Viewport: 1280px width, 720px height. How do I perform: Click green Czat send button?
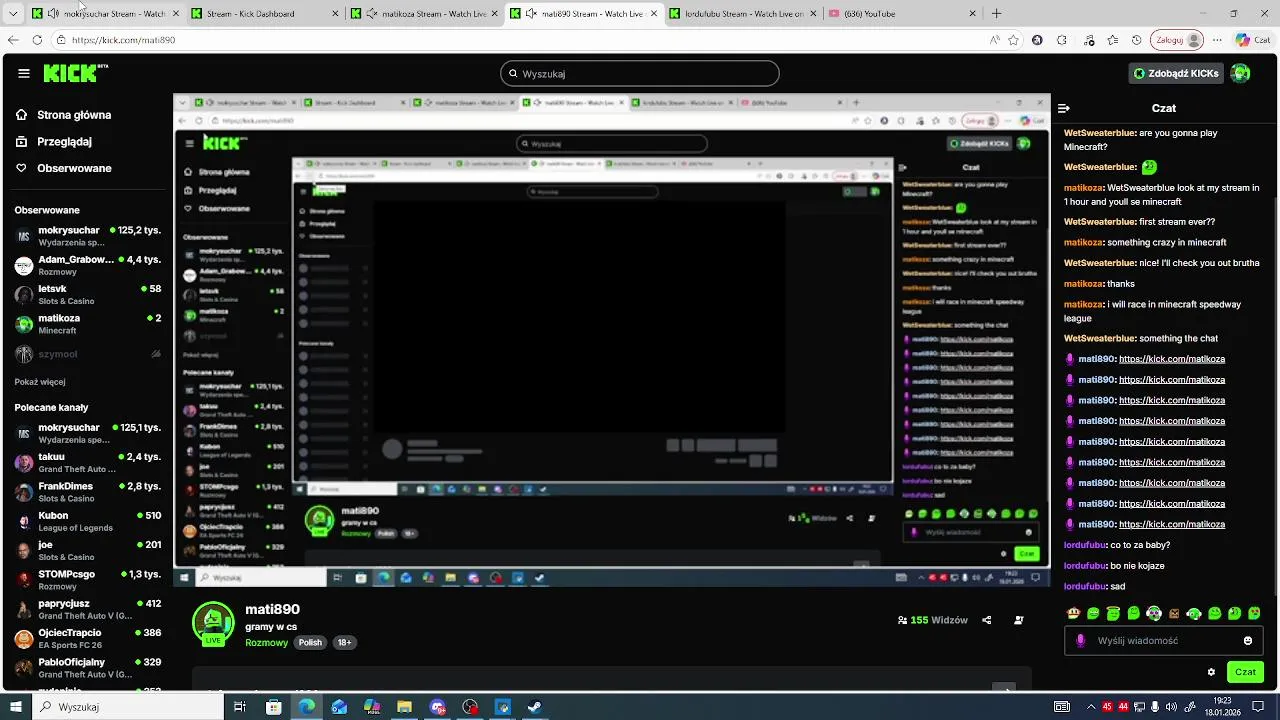1245,672
